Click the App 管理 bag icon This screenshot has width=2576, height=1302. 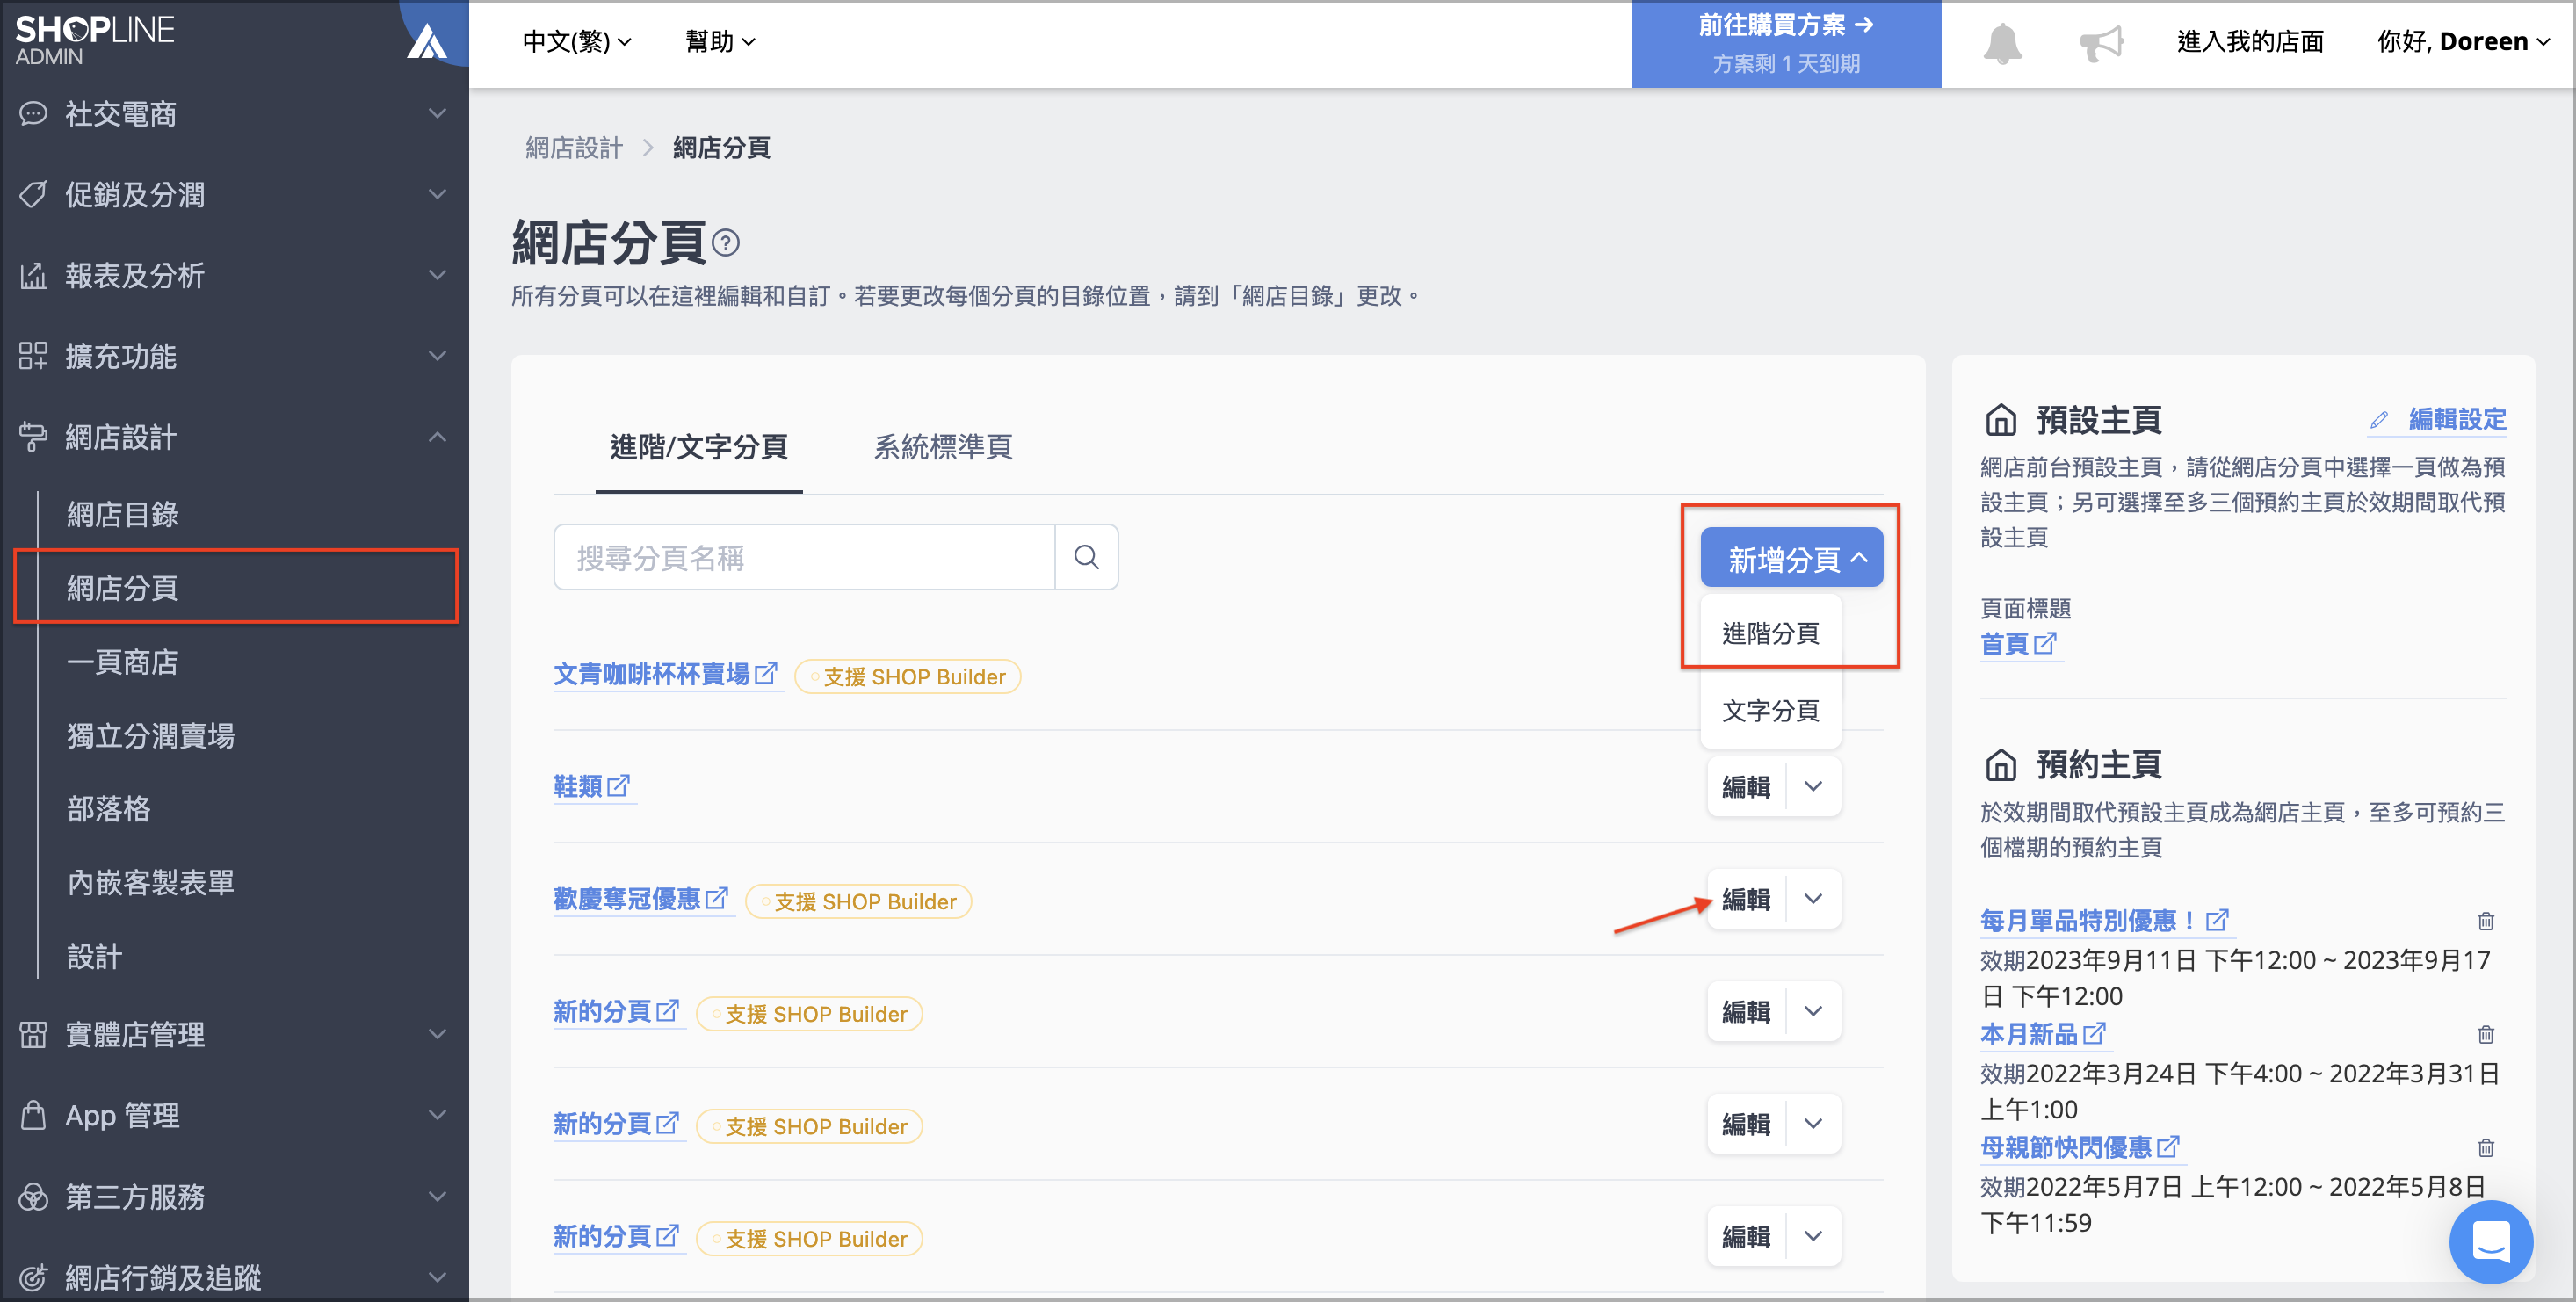point(33,1115)
